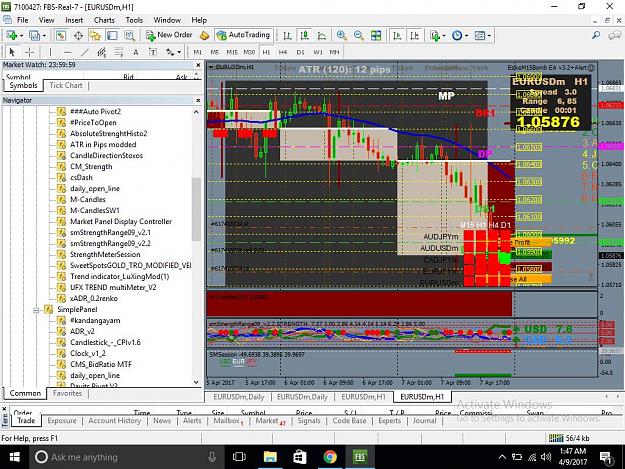Select the Clock_v1_2 indicator
Screen dimensions: 625x469
(88, 353)
